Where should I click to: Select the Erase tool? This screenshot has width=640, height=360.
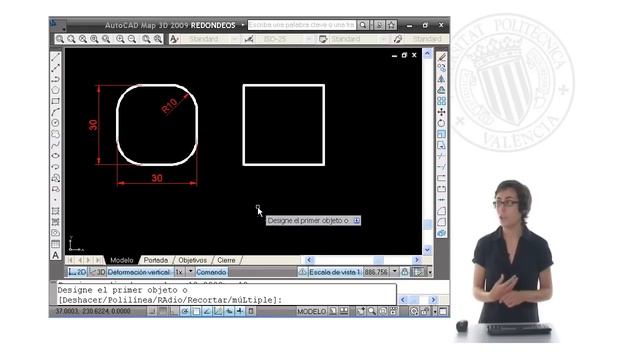pos(441,57)
